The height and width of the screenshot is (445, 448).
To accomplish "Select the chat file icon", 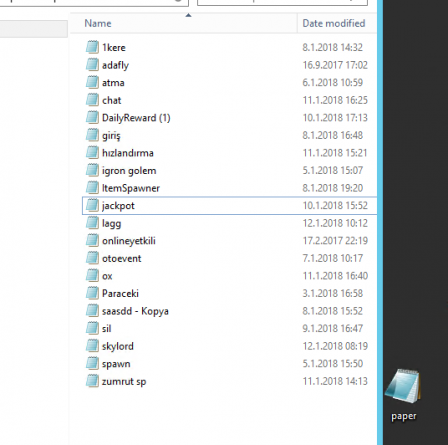I will tap(92, 100).
